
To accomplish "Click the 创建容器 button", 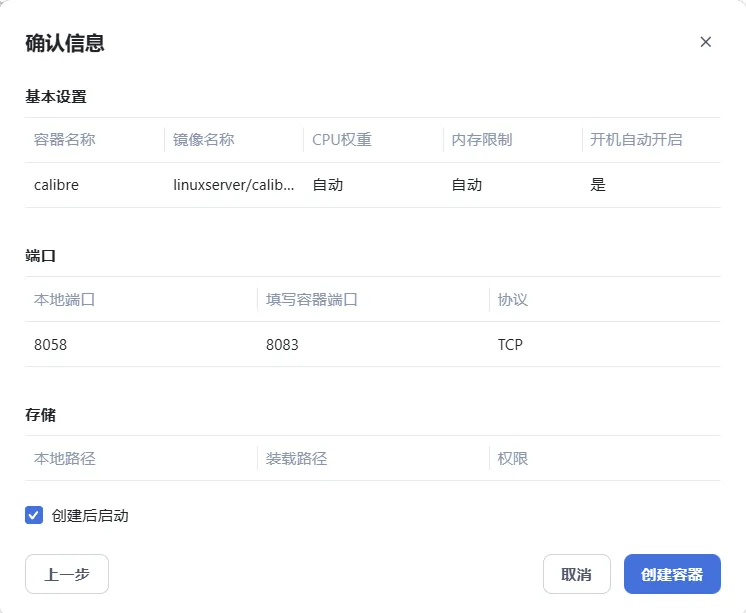I will click(x=672, y=574).
